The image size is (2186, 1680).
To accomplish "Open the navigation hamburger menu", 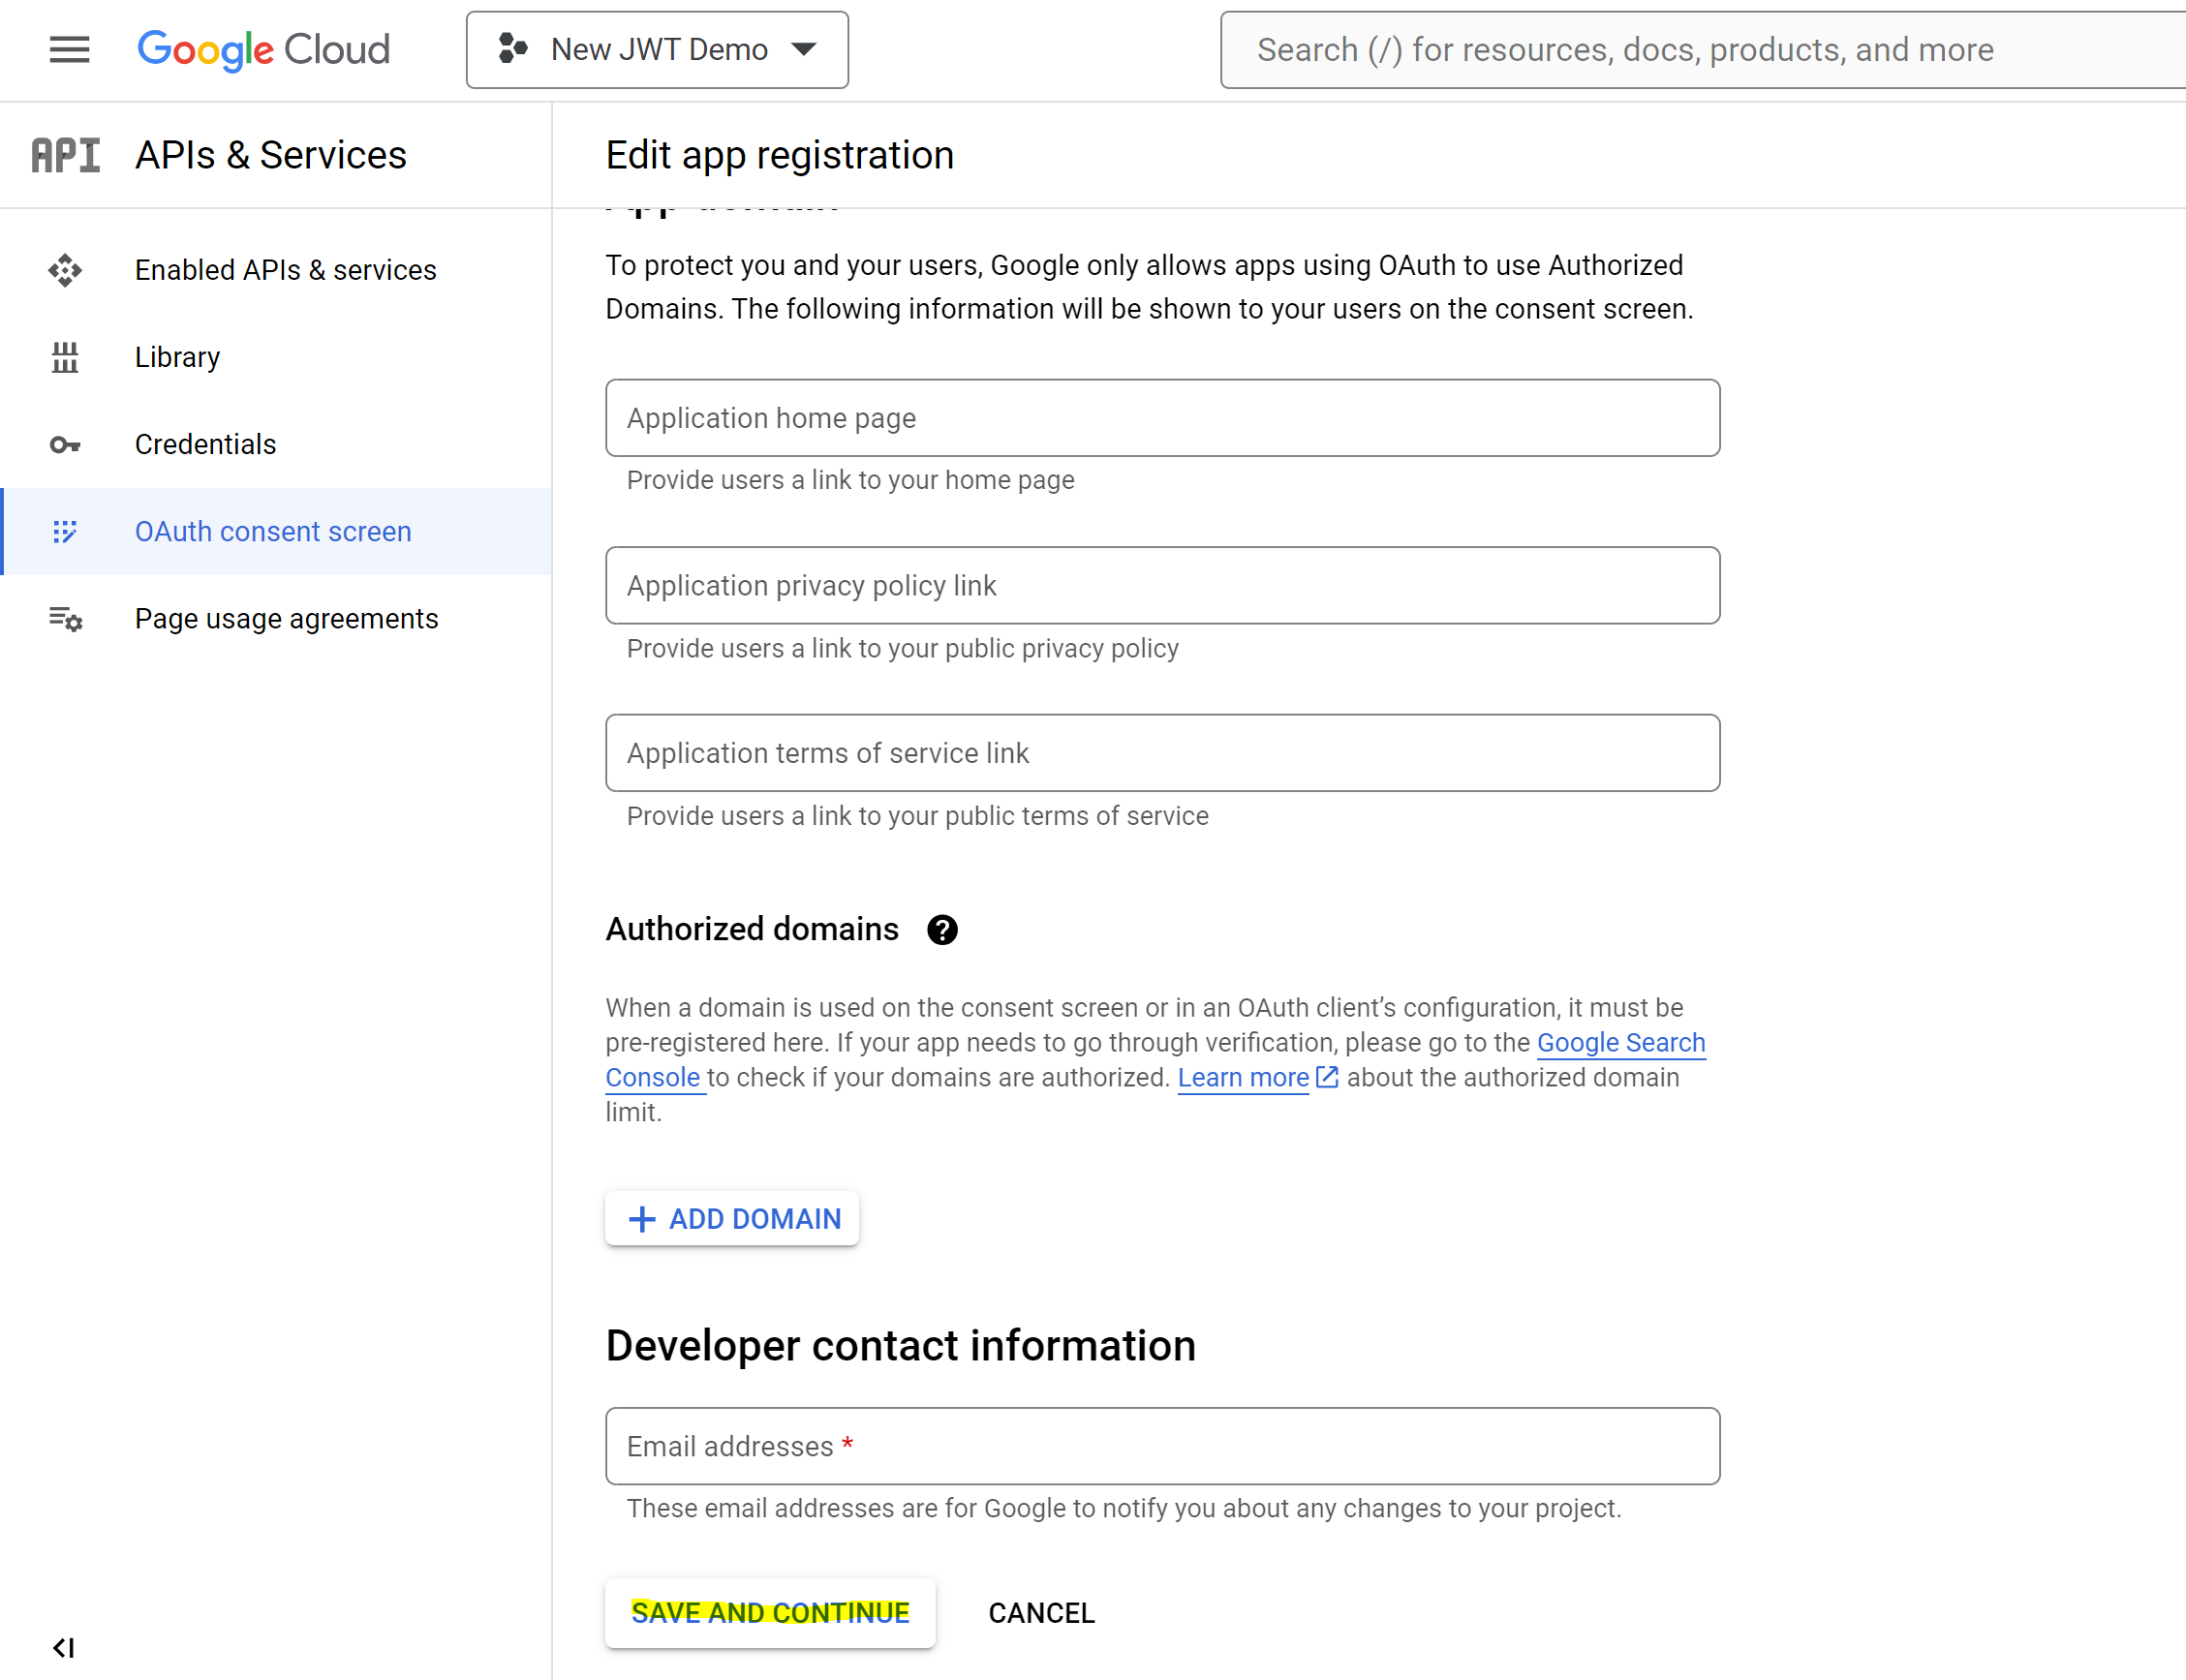I will (x=68, y=49).
